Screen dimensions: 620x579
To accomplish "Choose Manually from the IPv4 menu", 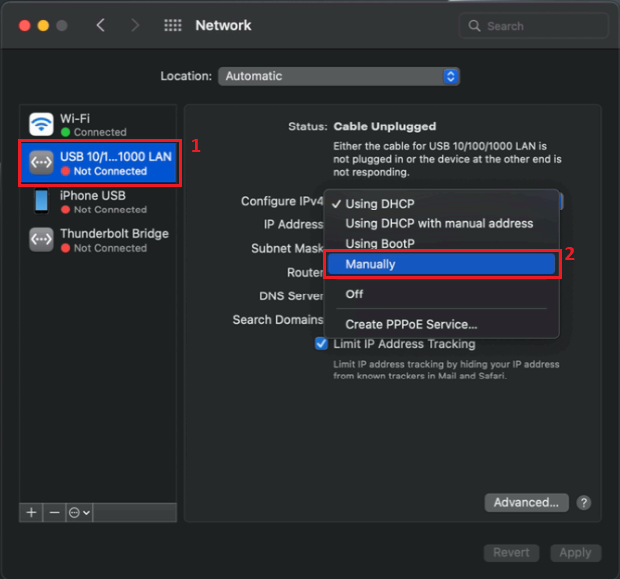I will click(x=441, y=264).
